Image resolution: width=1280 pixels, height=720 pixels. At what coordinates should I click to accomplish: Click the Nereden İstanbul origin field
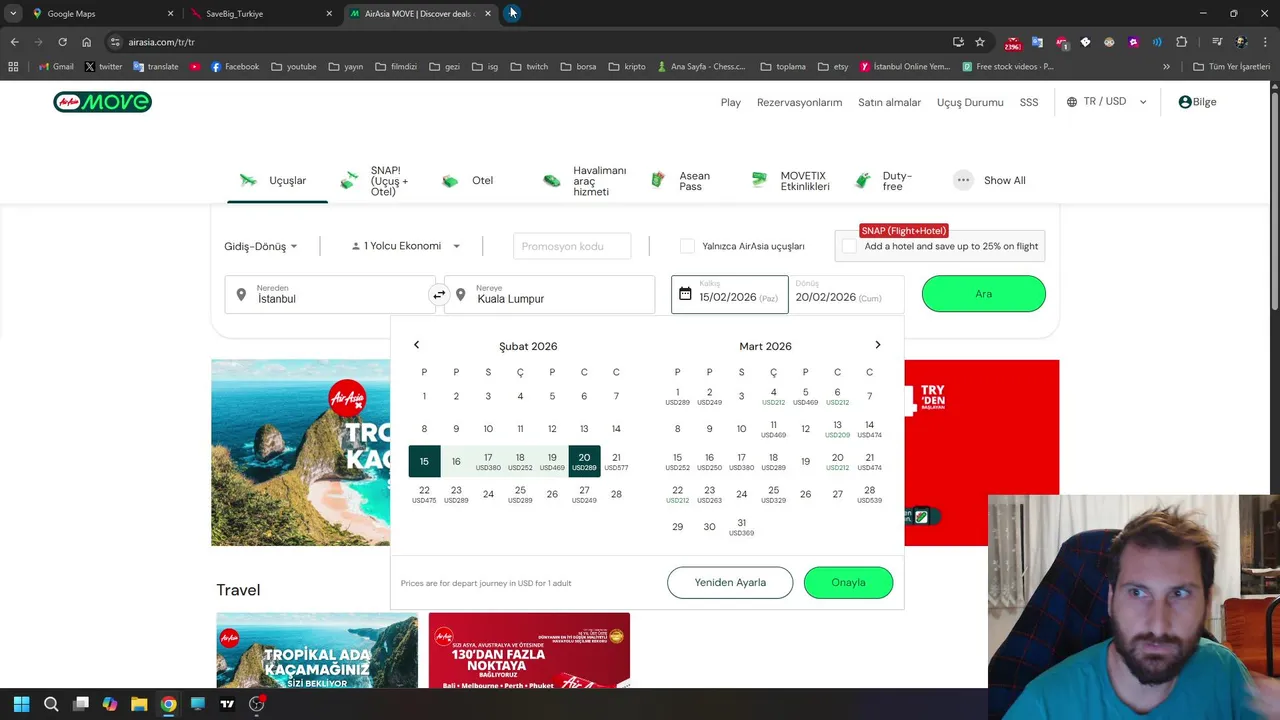pos(330,294)
